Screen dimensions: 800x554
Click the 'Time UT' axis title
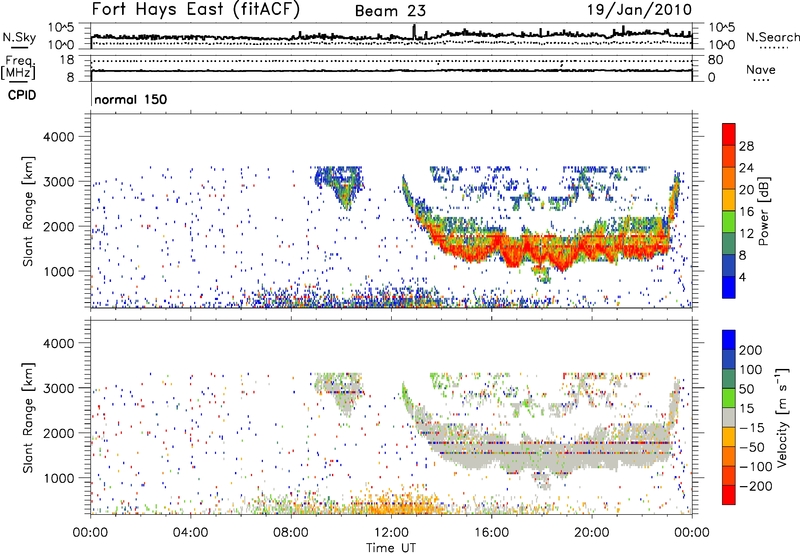(391, 548)
